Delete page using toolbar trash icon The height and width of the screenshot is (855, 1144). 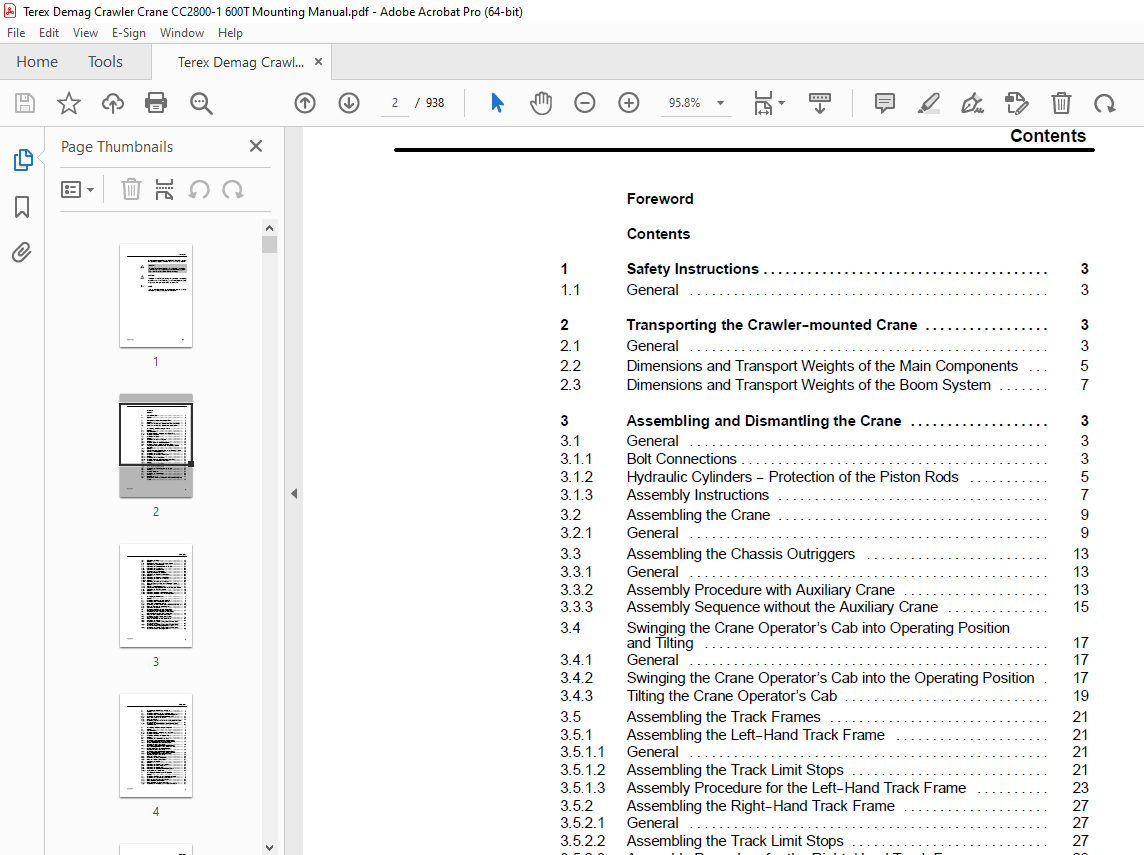(x=1061, y=103)
